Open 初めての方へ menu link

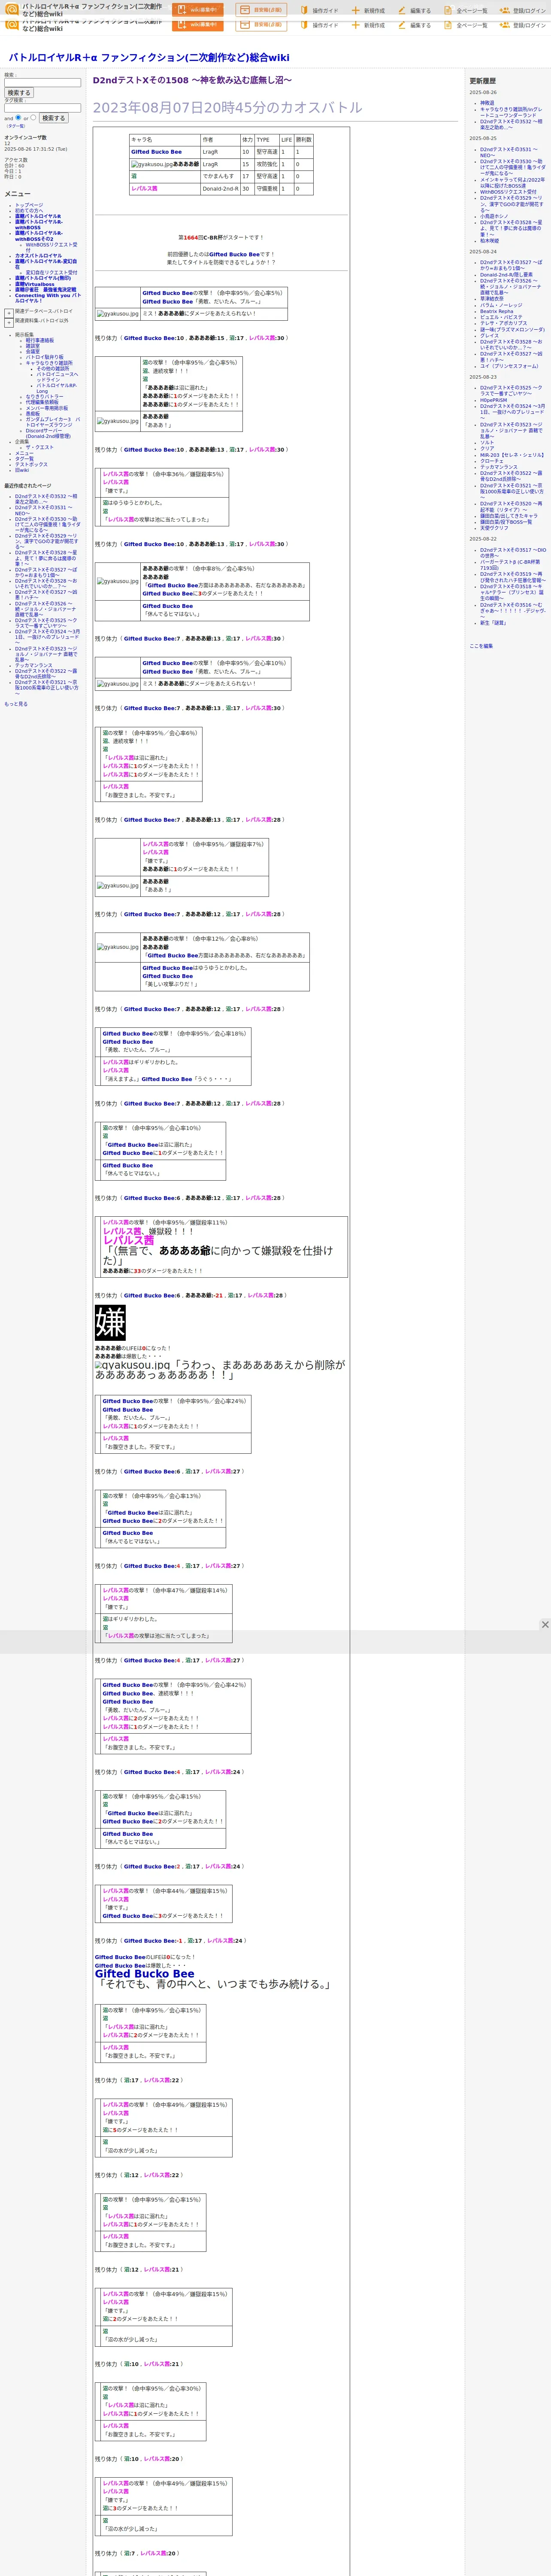point(29,210)
